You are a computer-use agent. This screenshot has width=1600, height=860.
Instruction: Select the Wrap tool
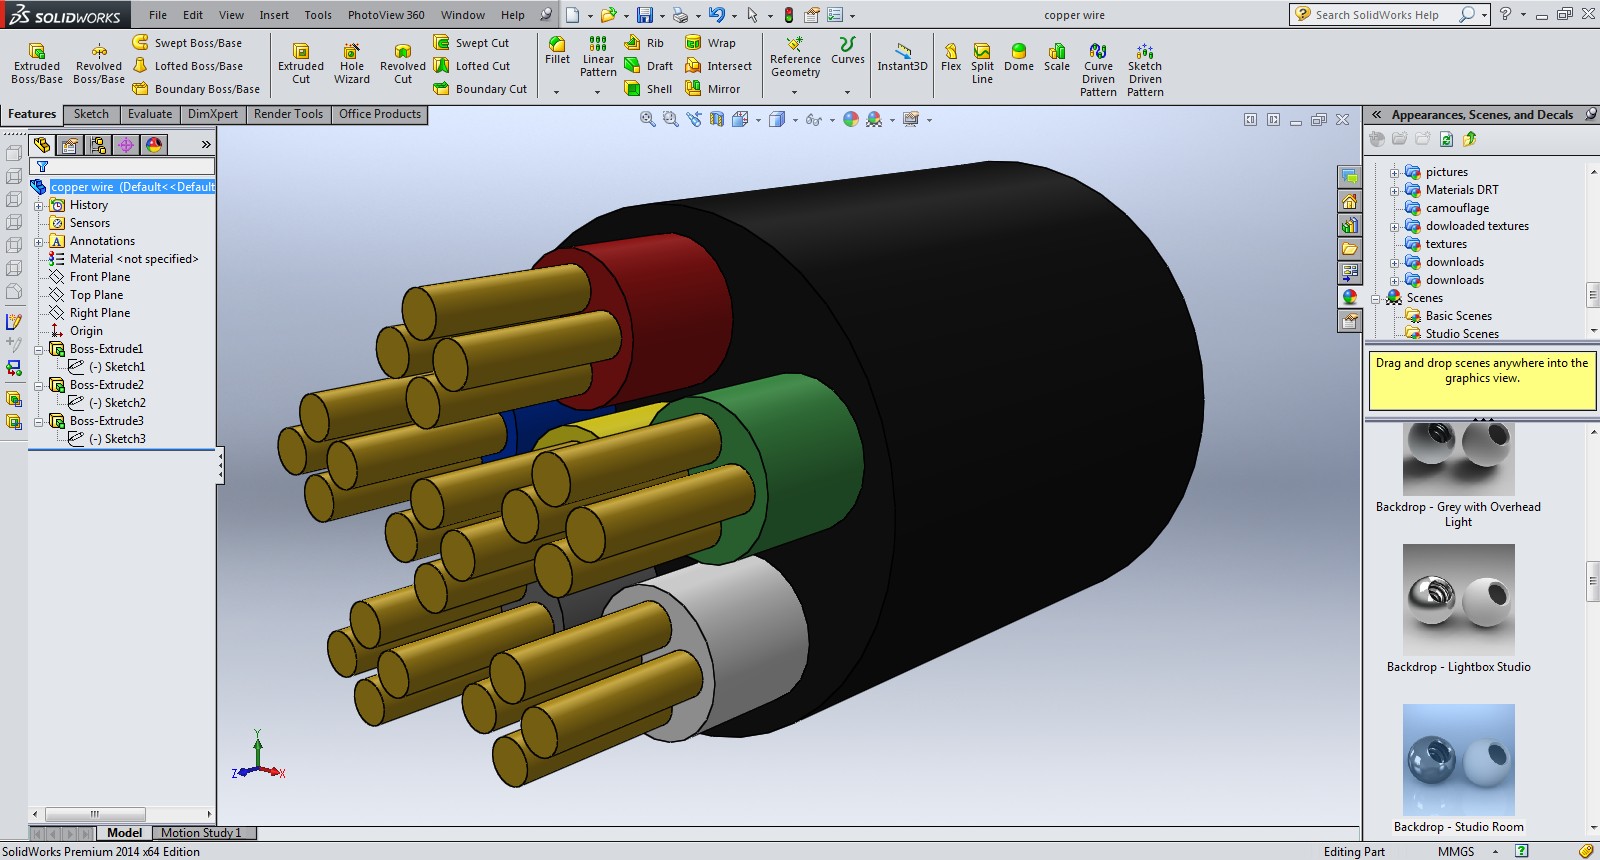click(710, 43)
